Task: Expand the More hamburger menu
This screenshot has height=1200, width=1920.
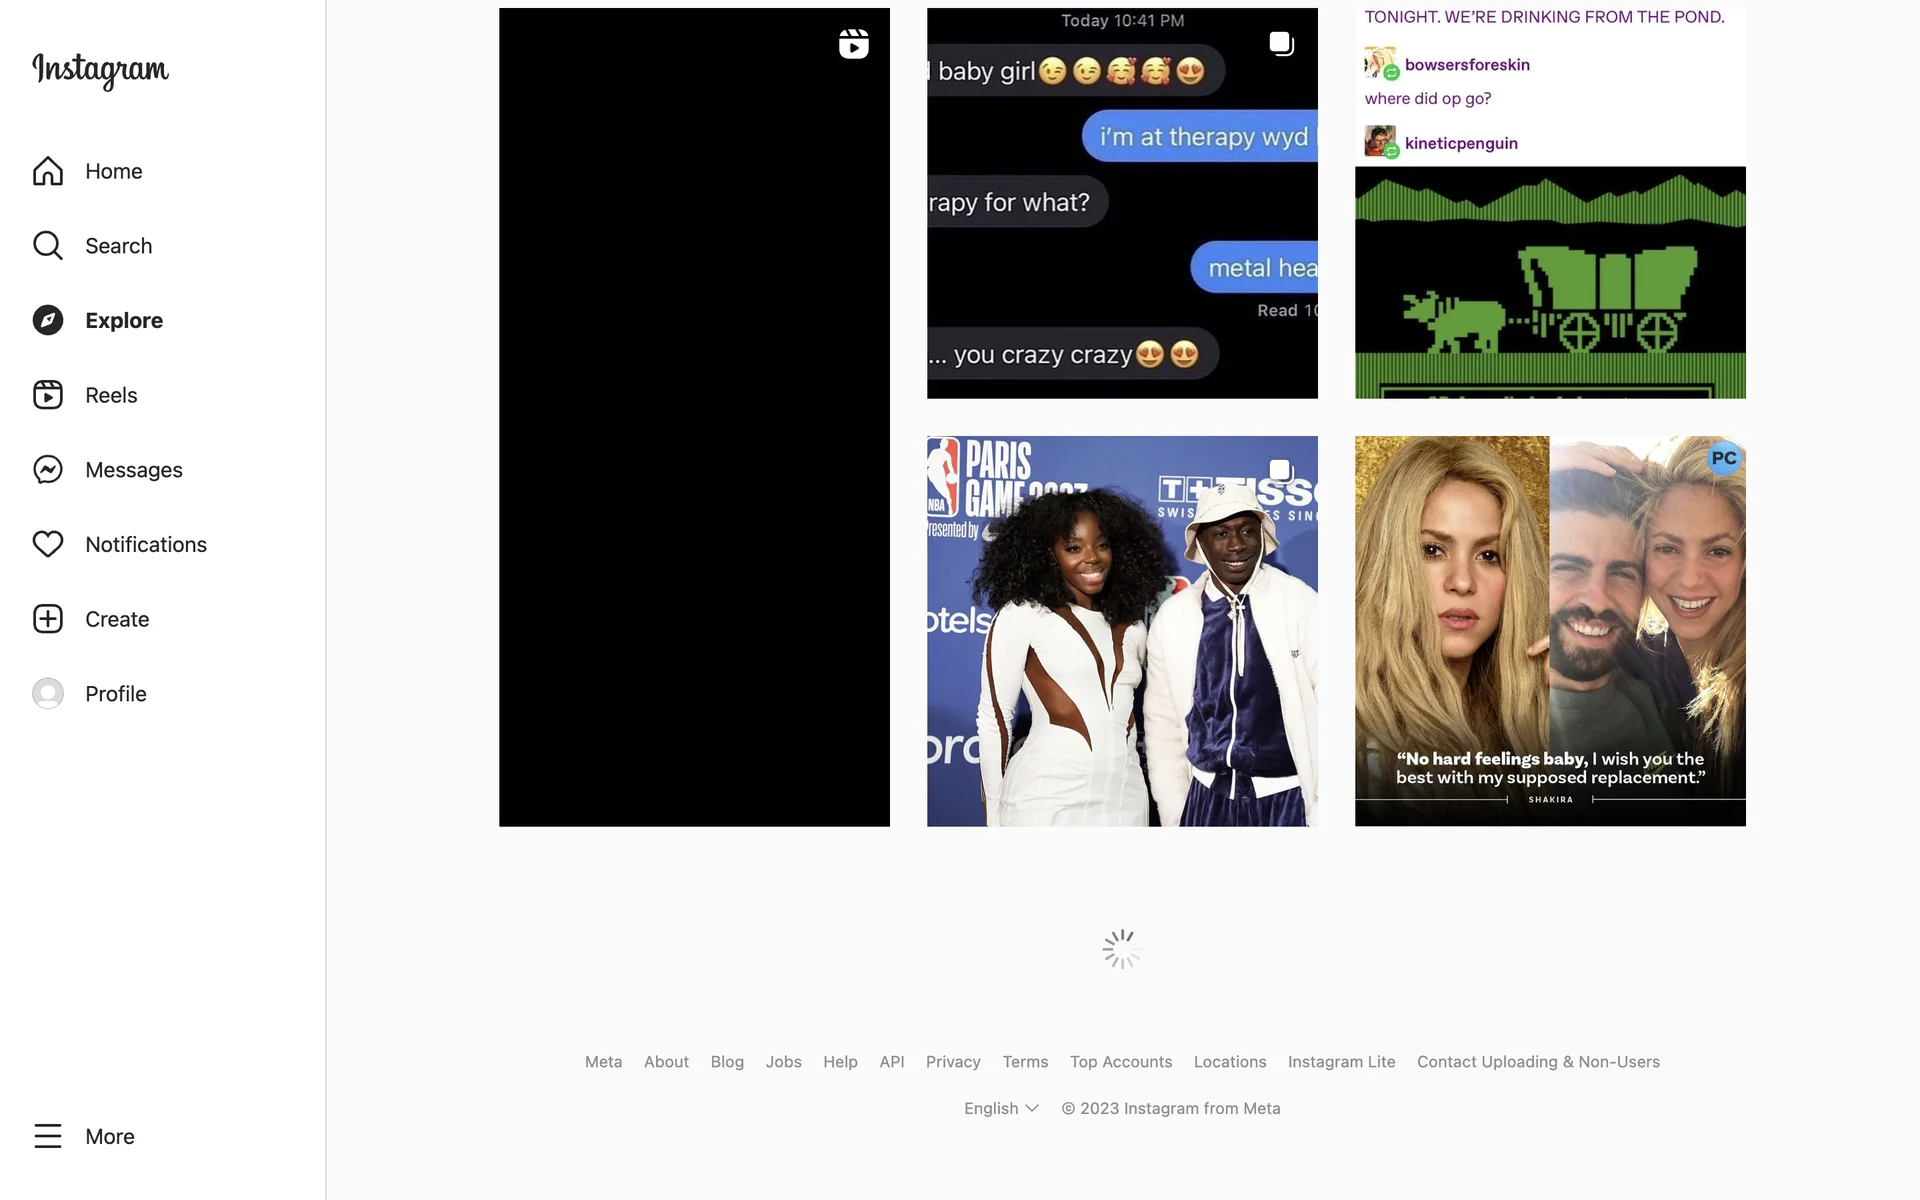Action: click(x=48, y=1136)
